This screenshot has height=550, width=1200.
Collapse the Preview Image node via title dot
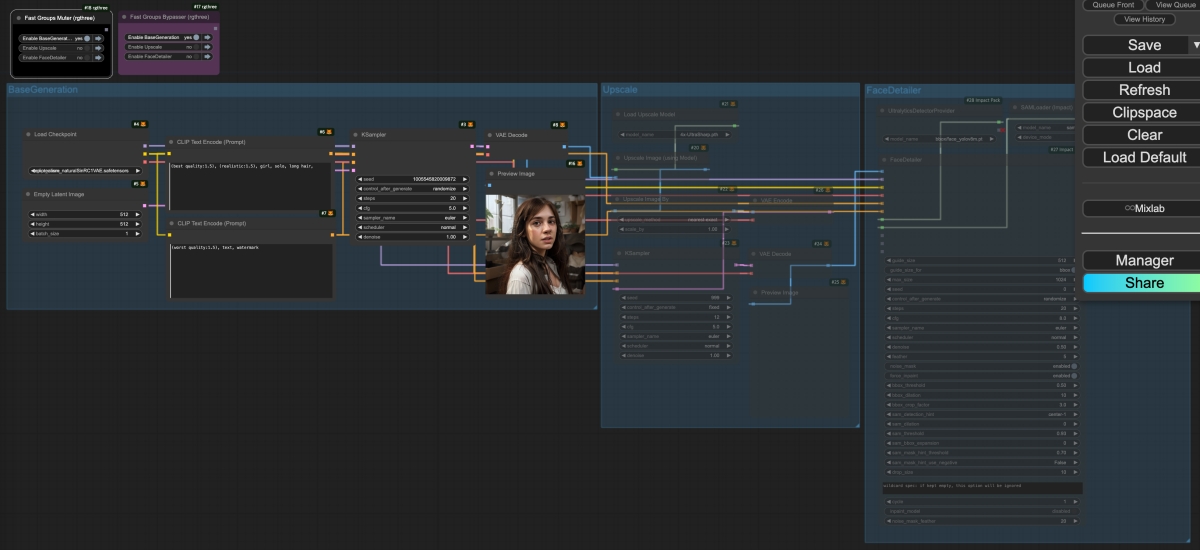pyautogui.click(x=492, y=174)
